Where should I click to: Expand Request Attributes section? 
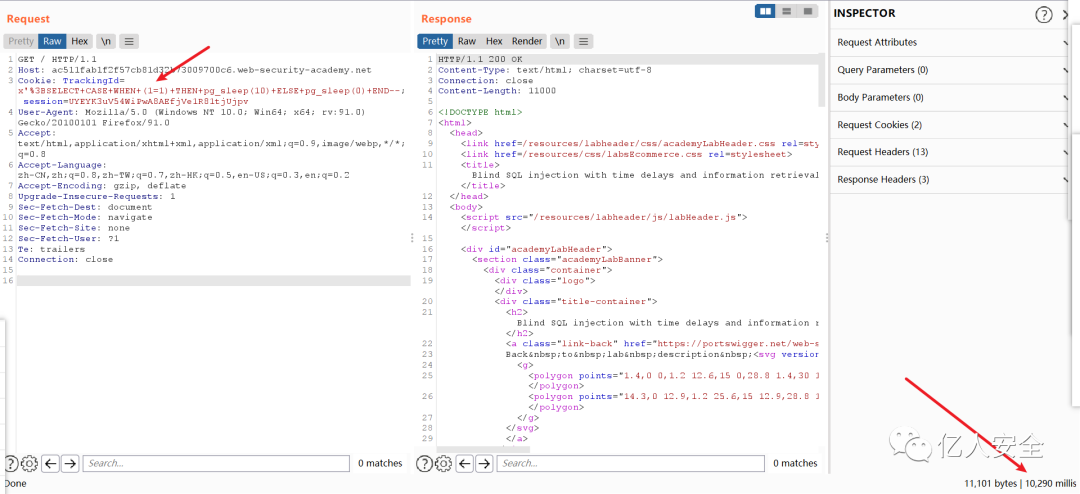click(951, 42)
